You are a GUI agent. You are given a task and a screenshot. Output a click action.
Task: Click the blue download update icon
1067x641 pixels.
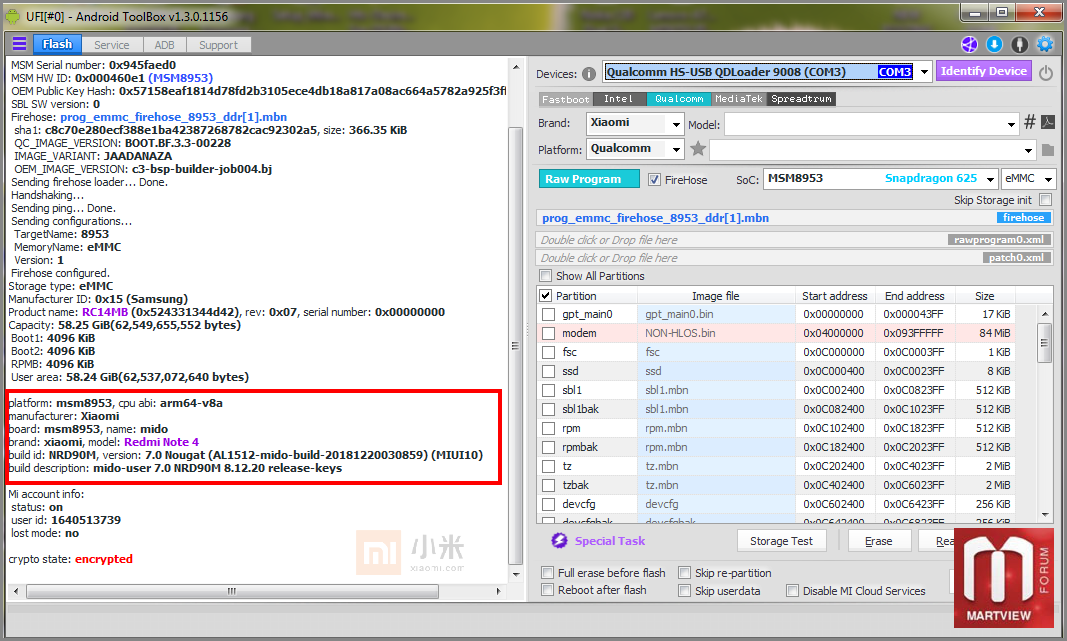coord(994,45)
